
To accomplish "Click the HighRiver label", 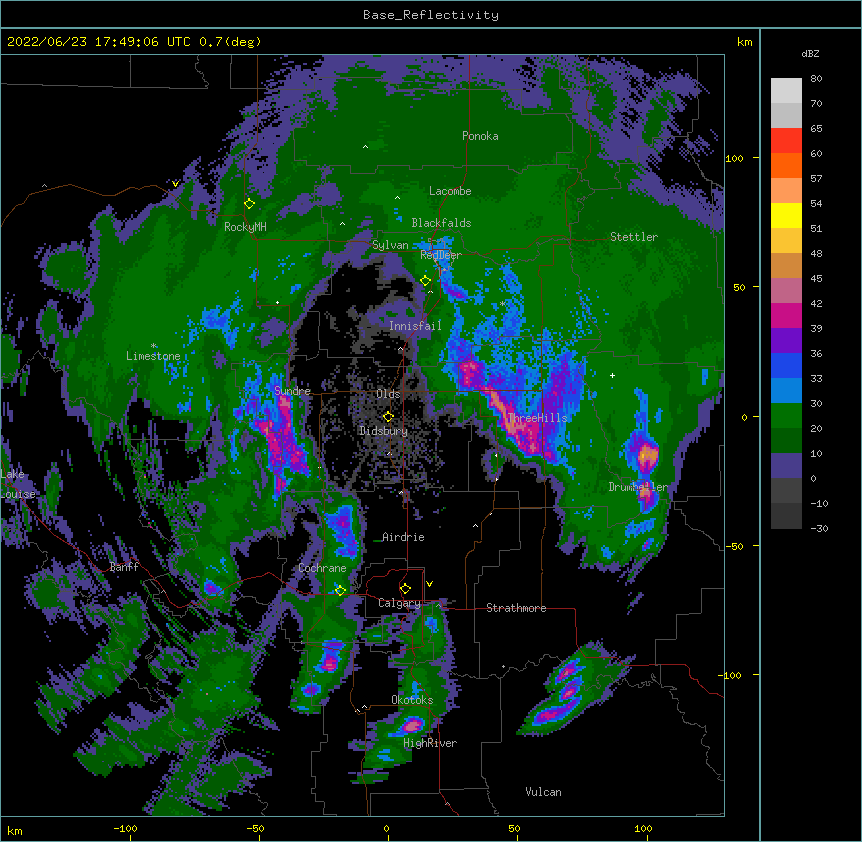I will [430, 743].
